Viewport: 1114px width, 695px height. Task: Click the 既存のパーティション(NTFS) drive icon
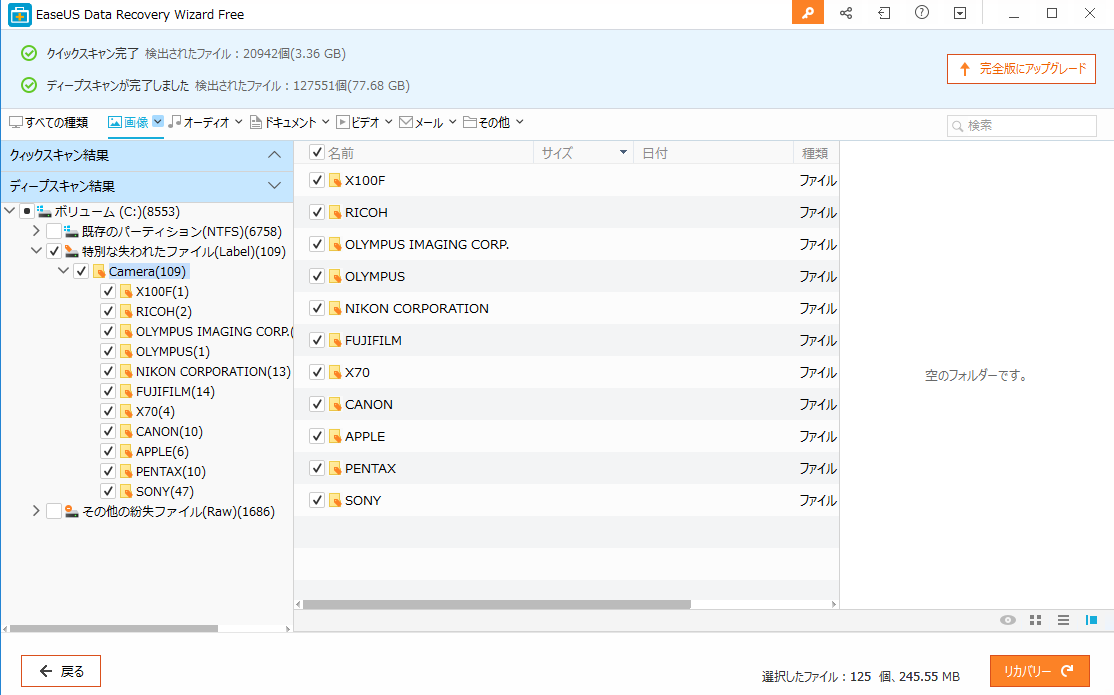[x=71, y=231]
